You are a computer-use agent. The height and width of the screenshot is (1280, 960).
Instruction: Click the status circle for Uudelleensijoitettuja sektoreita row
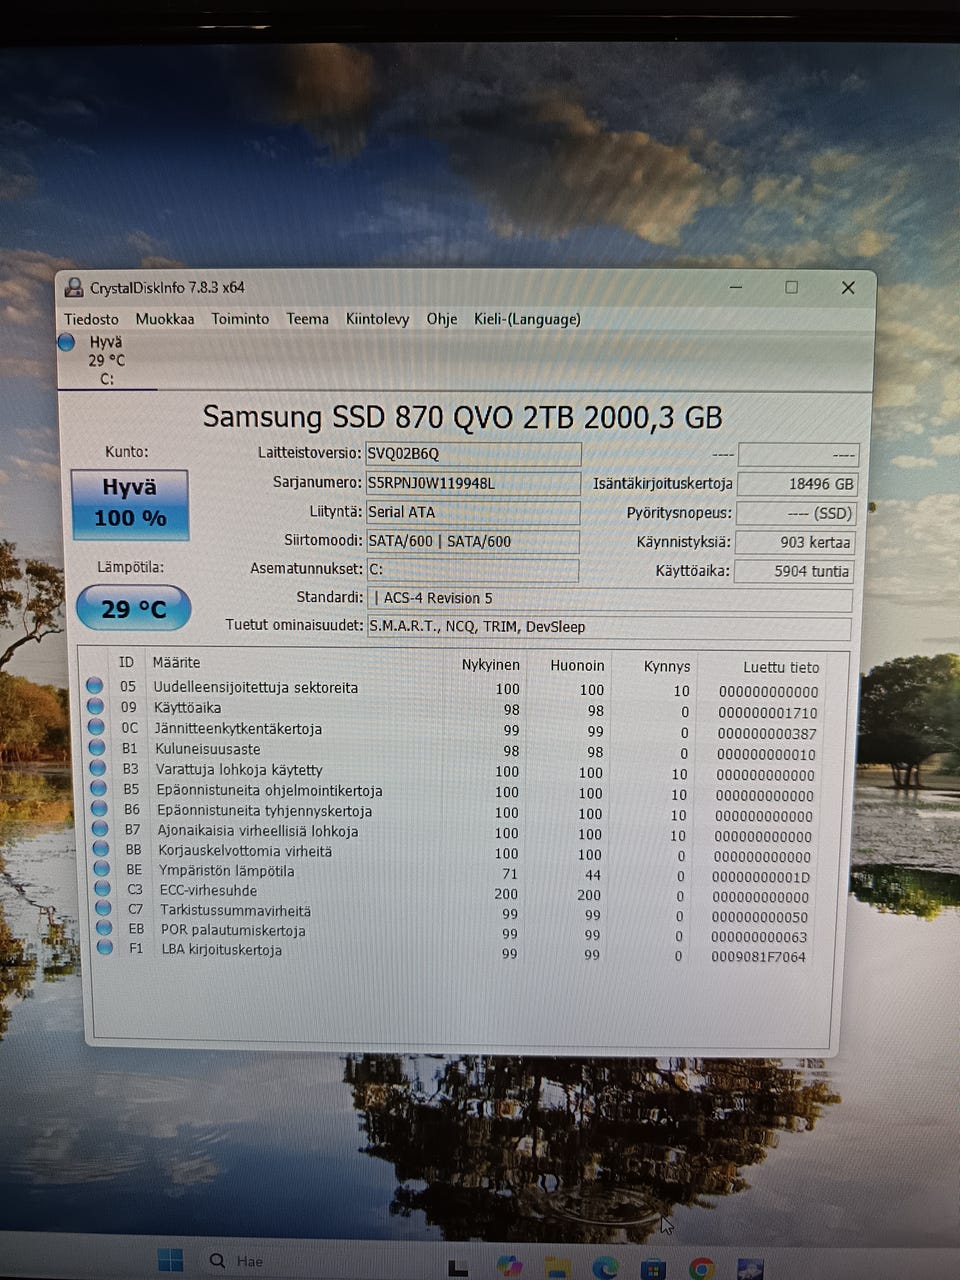tap(95, 686)
